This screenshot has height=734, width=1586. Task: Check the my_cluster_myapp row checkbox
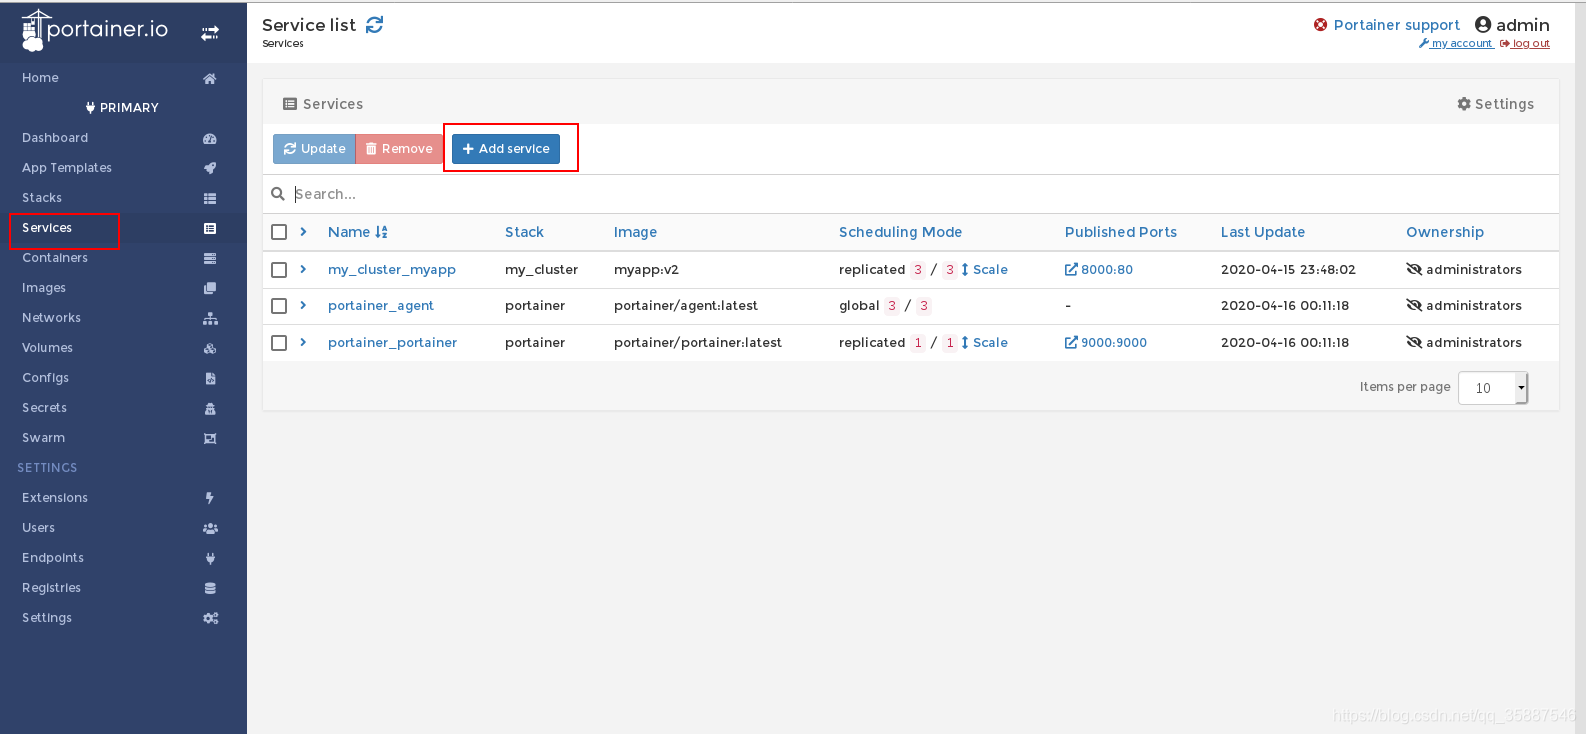[279, 270]
